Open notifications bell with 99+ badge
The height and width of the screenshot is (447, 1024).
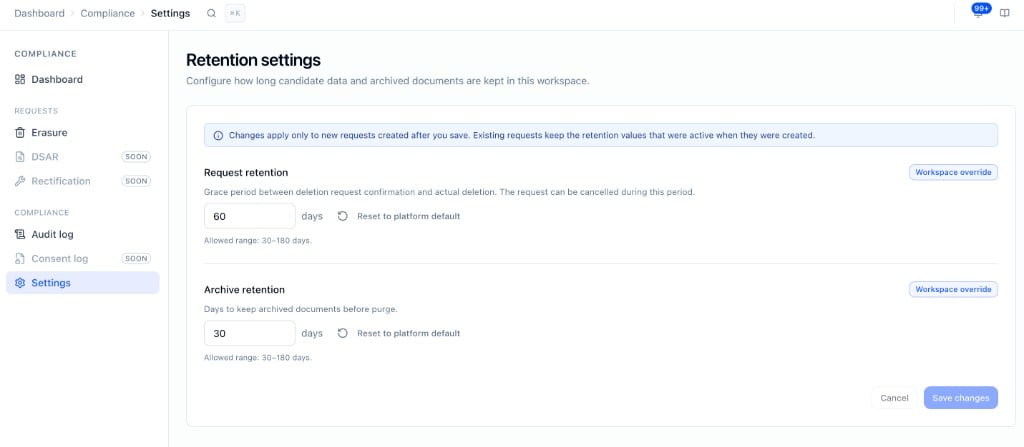coord(978,13)
